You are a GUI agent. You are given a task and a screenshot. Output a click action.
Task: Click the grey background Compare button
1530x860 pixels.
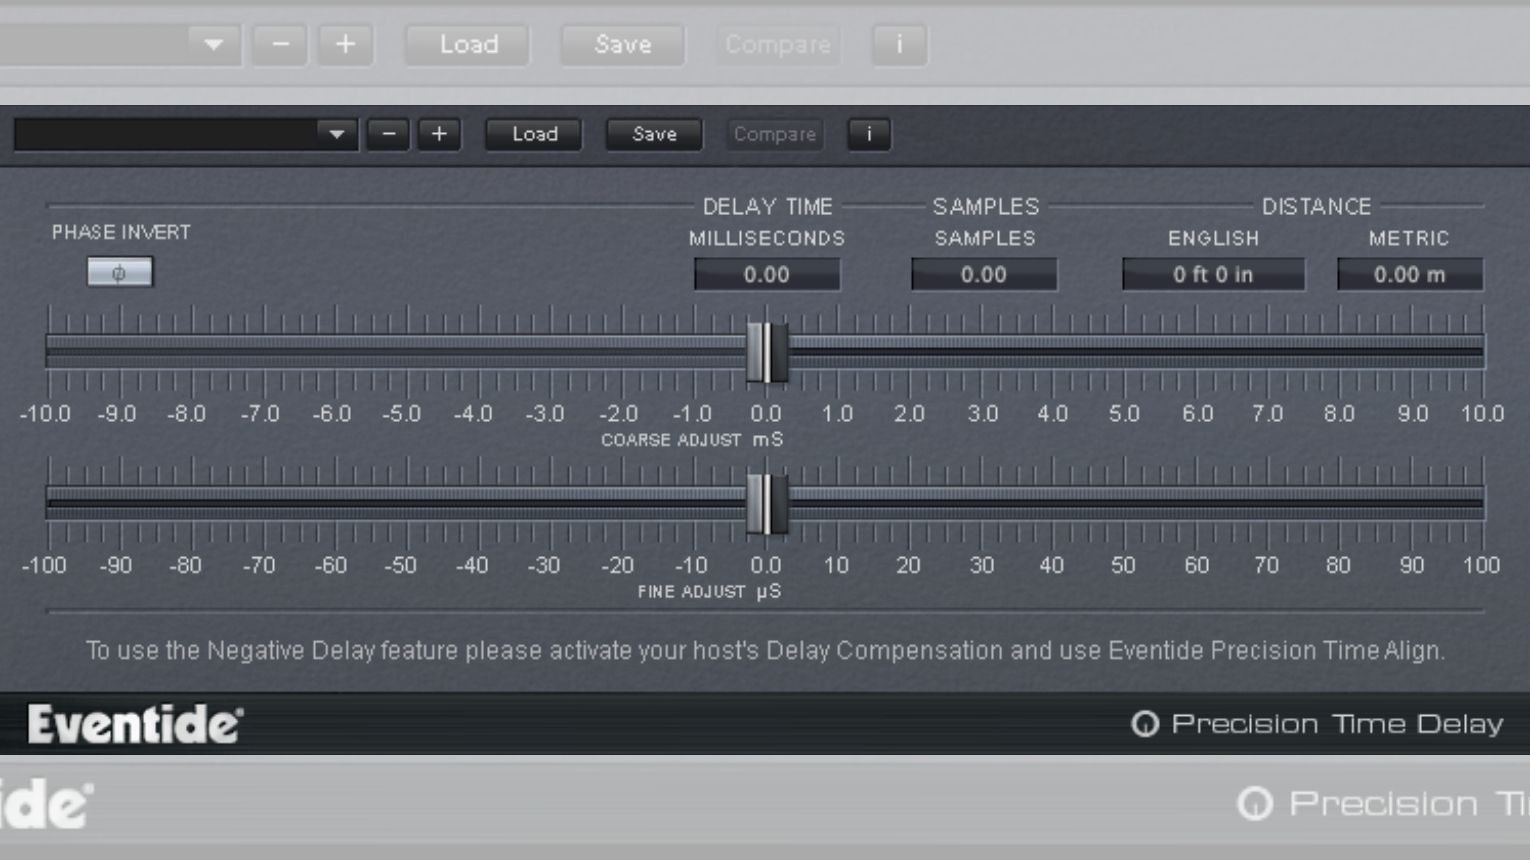[778, 45]
